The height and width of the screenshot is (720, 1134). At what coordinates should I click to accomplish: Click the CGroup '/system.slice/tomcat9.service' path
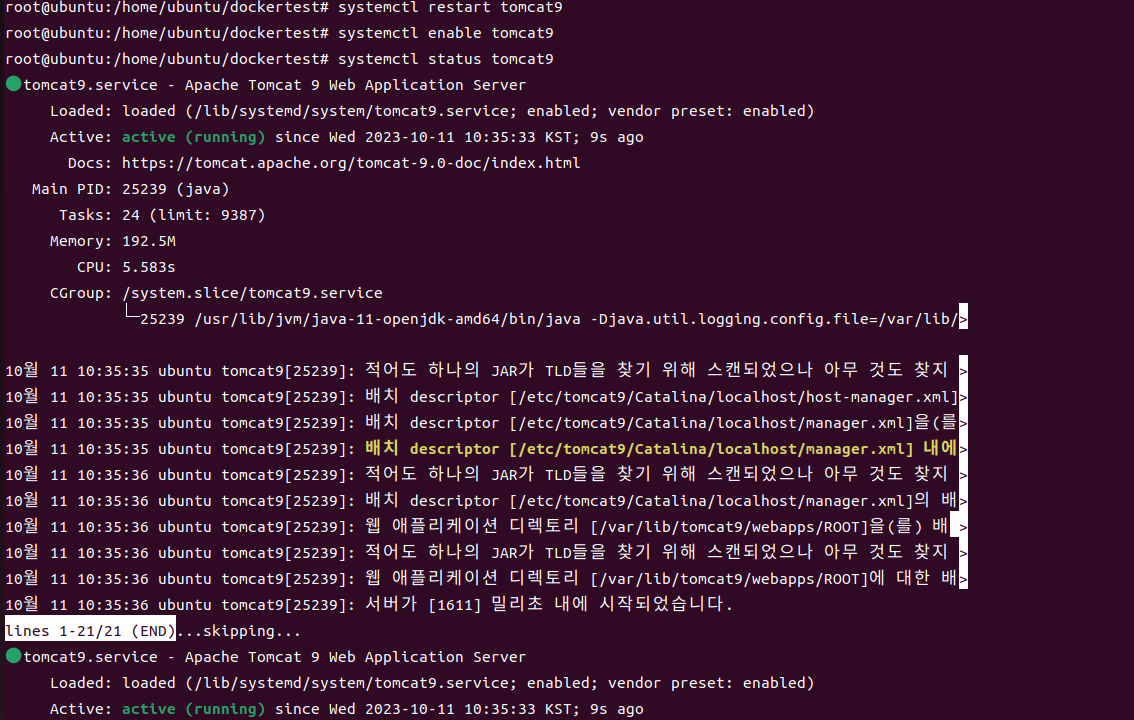[x=252, y=293]
